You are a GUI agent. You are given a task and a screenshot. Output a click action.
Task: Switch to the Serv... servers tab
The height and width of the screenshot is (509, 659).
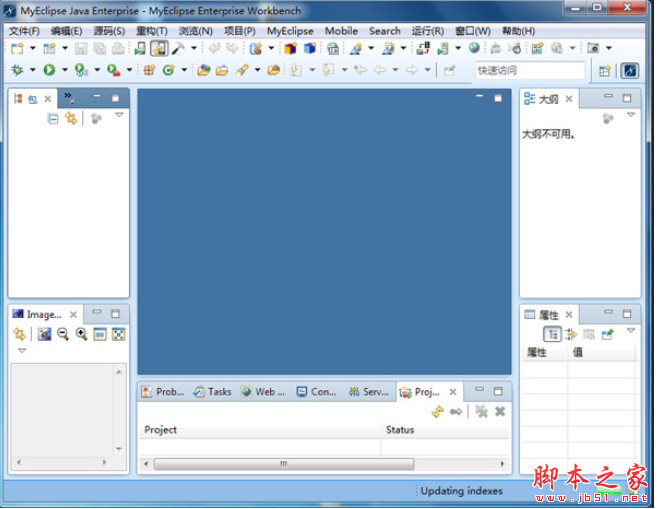369,392
